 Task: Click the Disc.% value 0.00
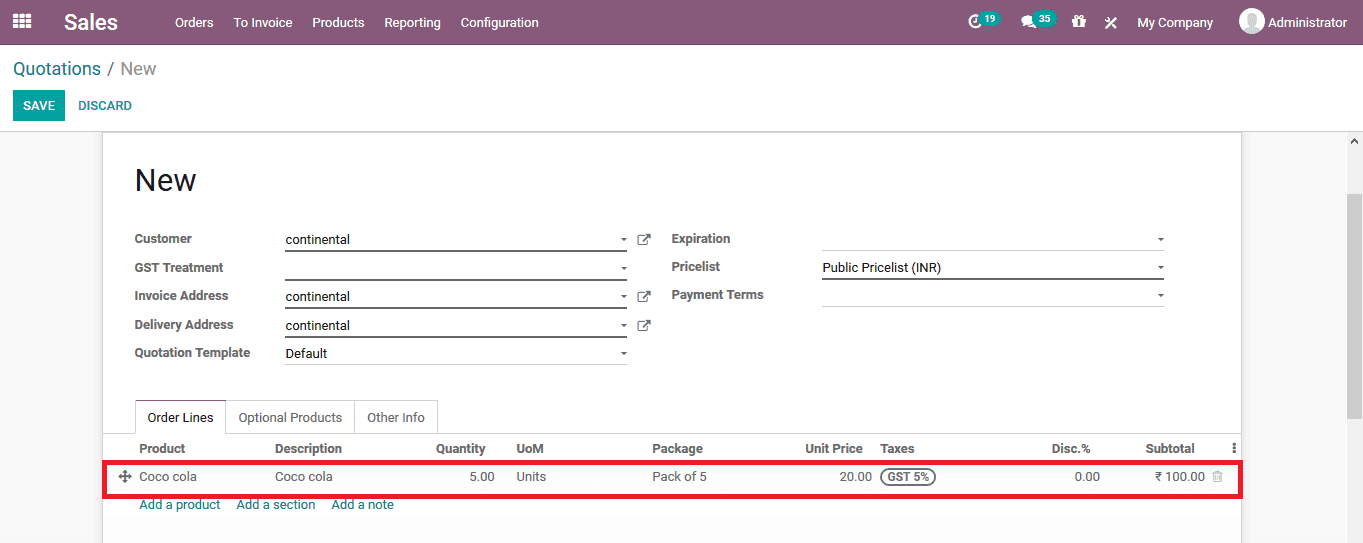pos(1087,477)
